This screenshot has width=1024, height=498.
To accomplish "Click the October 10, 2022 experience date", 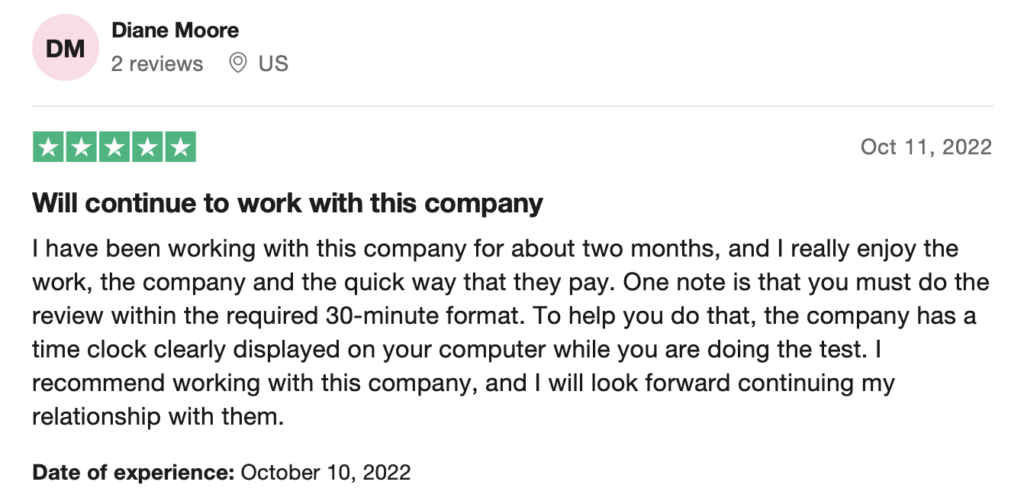I will 326,472.
